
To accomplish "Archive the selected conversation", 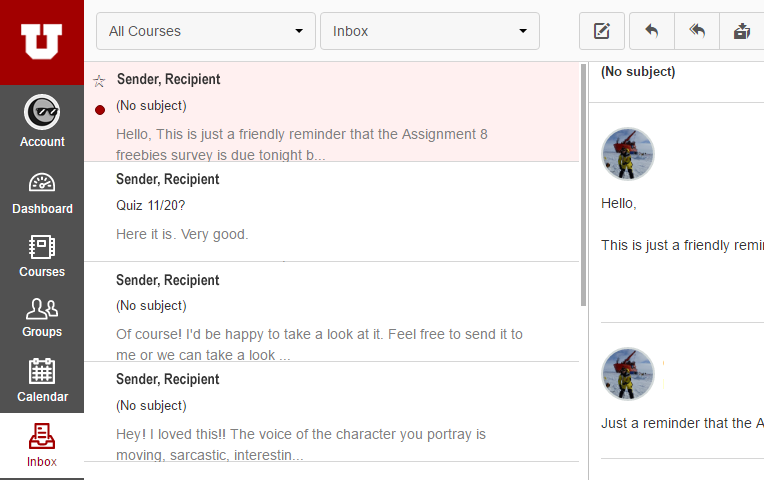I will tap(742, 31).
